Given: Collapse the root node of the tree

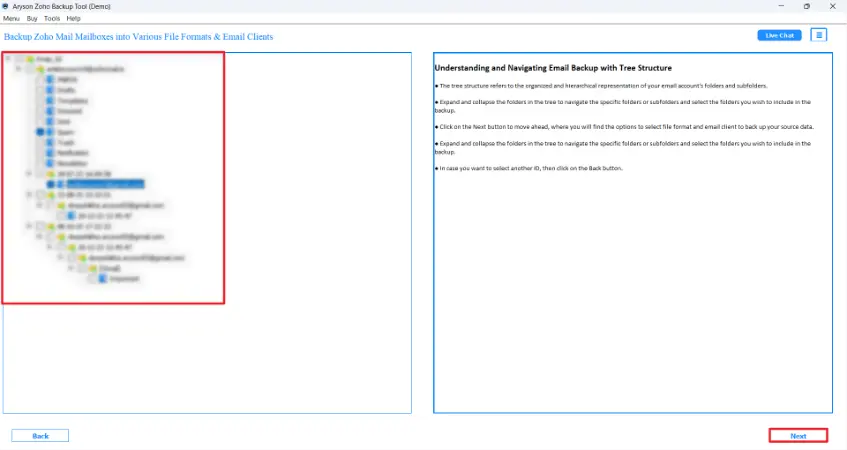Looking at the screenshot, I should point(8,58).
